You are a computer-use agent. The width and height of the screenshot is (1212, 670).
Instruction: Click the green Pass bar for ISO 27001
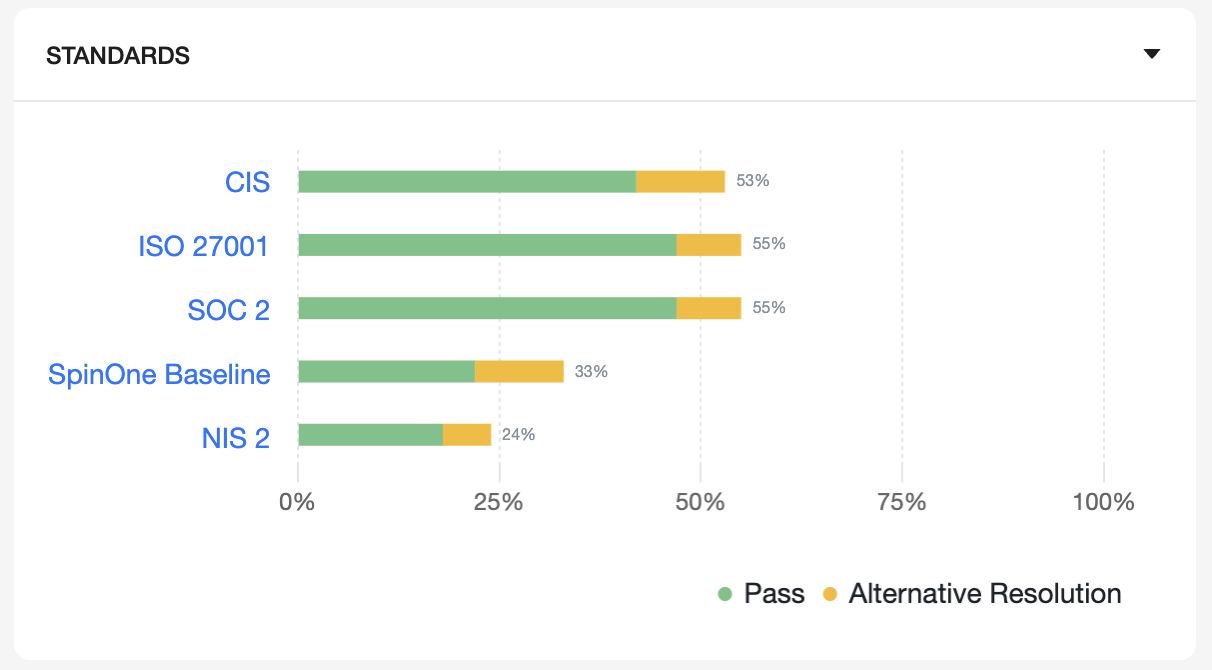click(487, 245)
